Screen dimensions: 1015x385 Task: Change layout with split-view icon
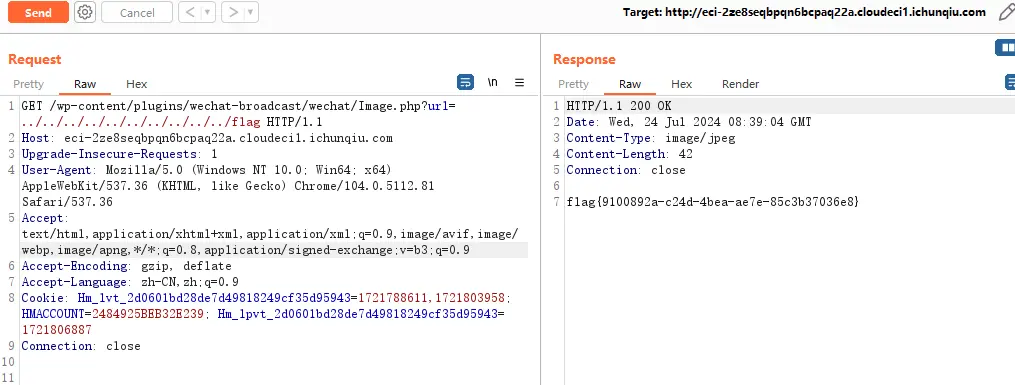coord(1005,47)
